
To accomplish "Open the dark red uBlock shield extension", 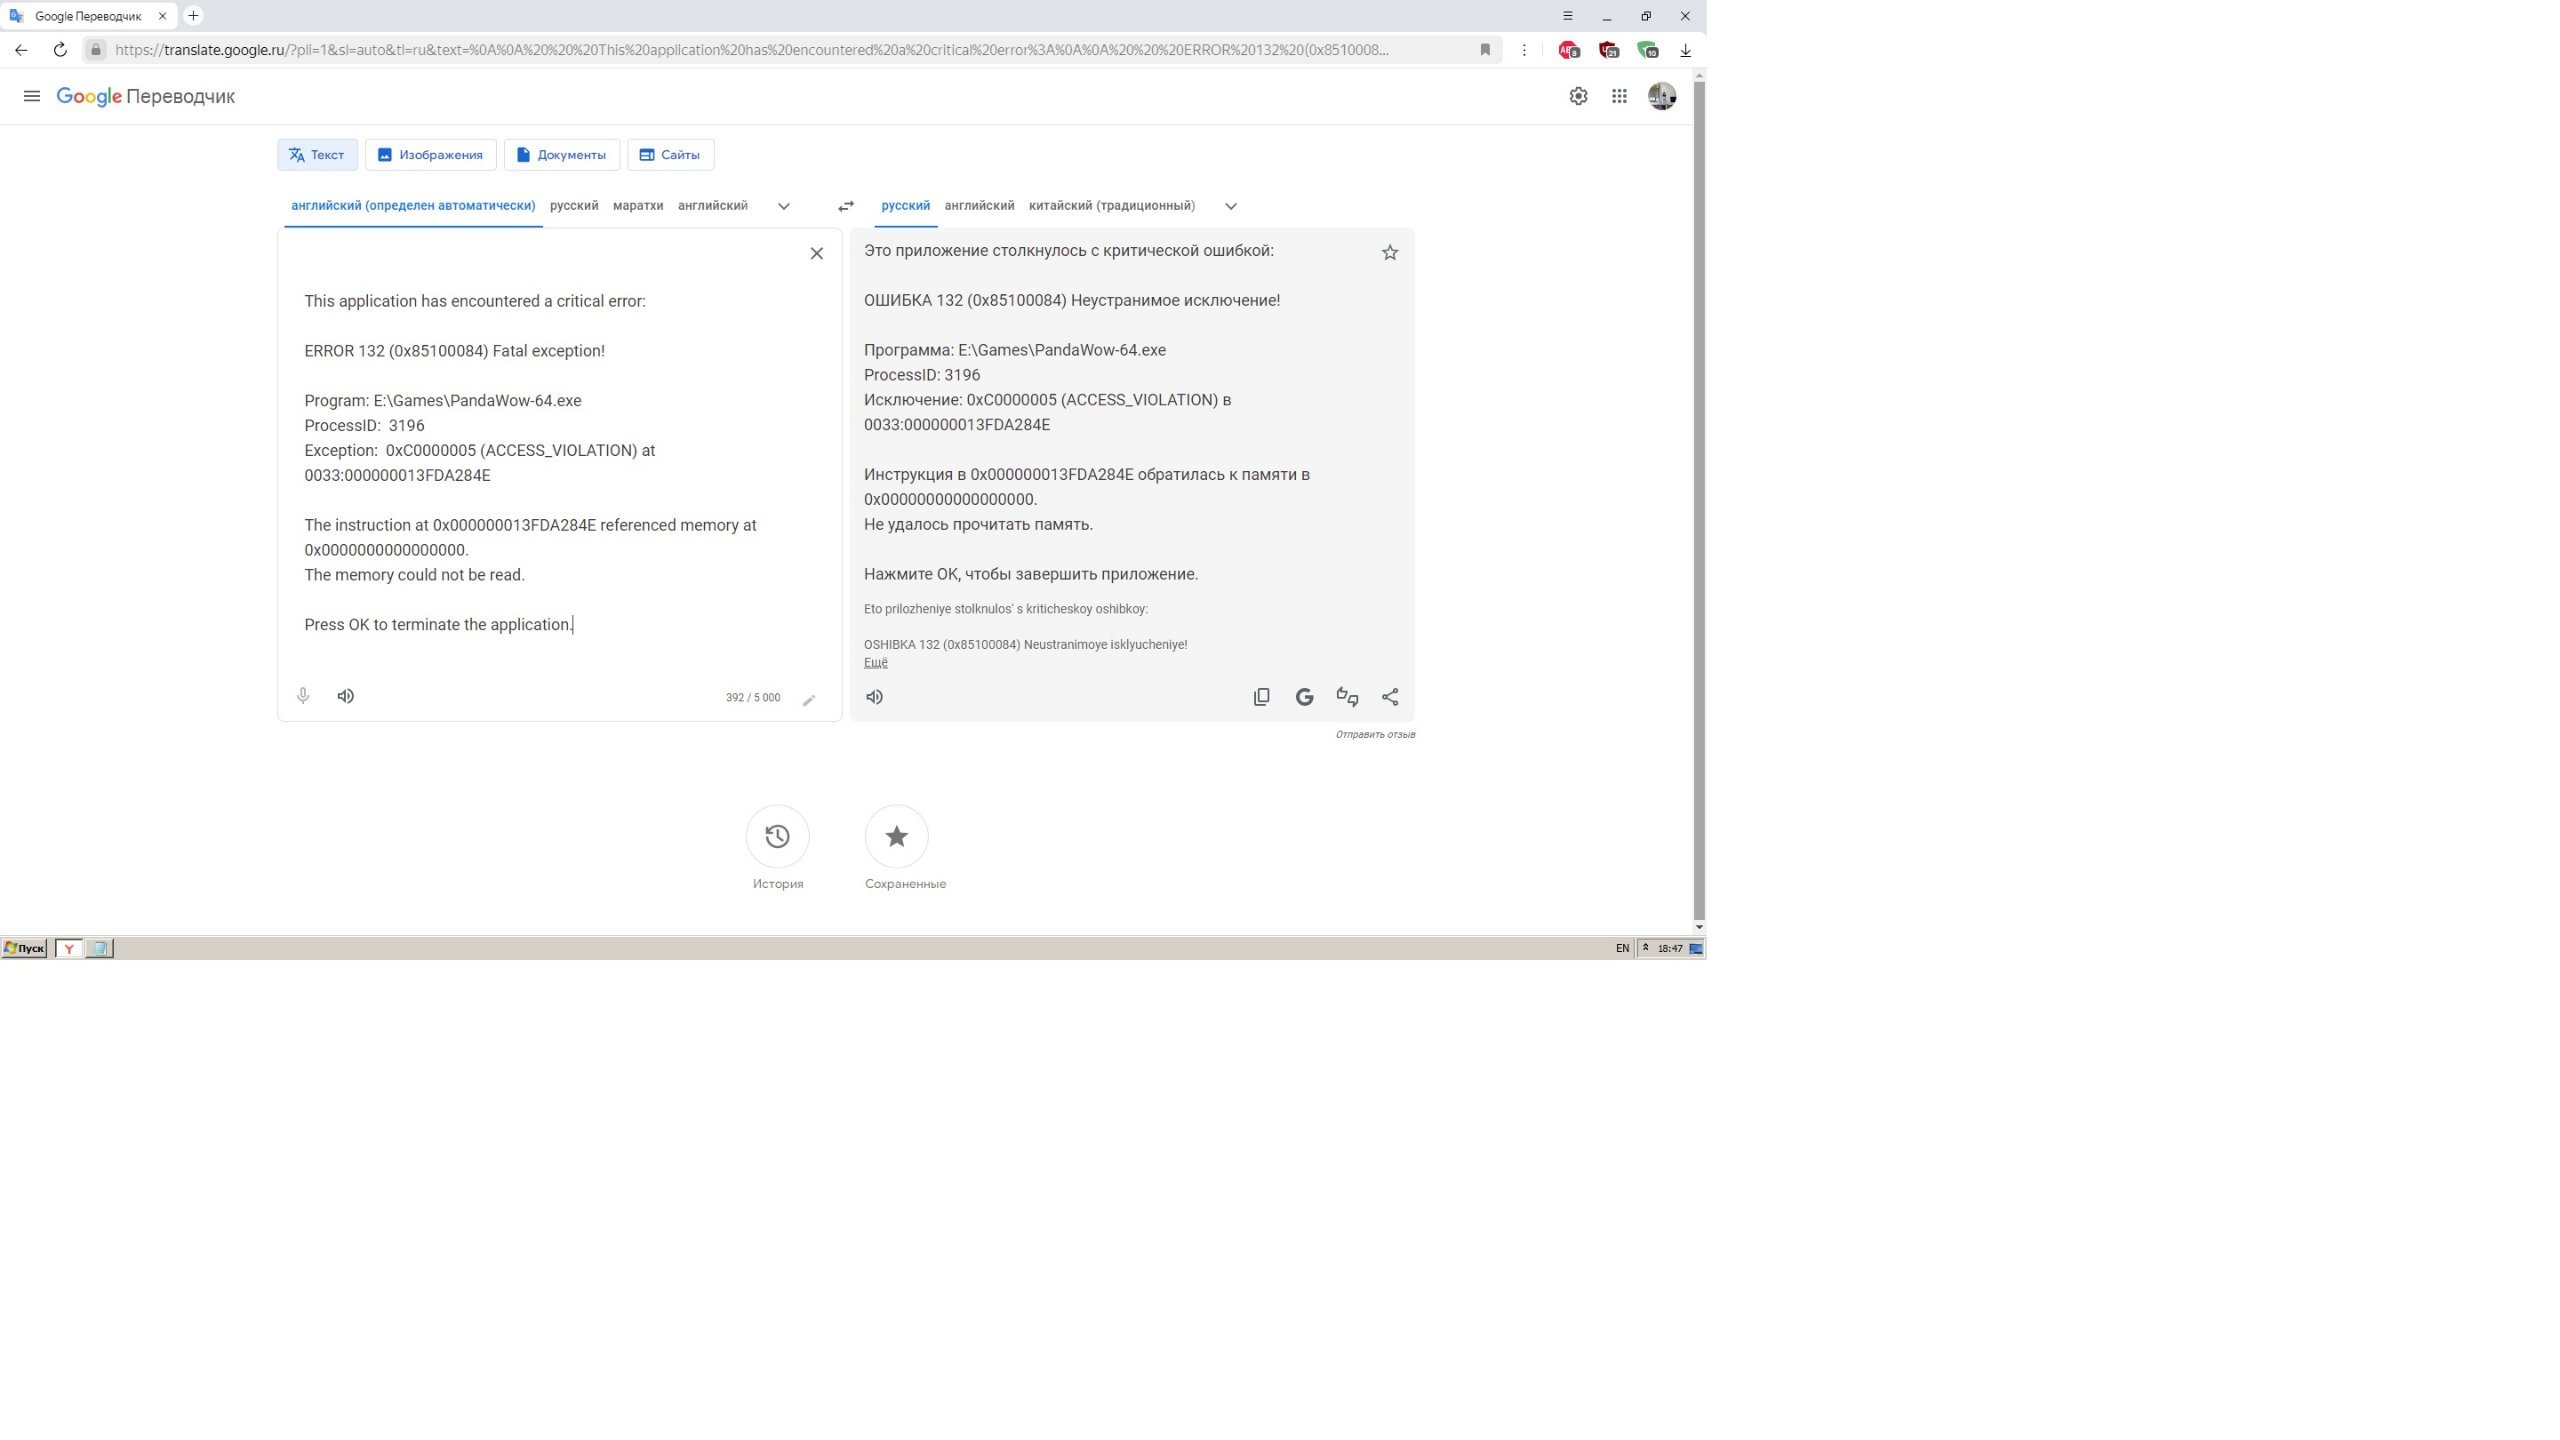I will click(1608, 49).
